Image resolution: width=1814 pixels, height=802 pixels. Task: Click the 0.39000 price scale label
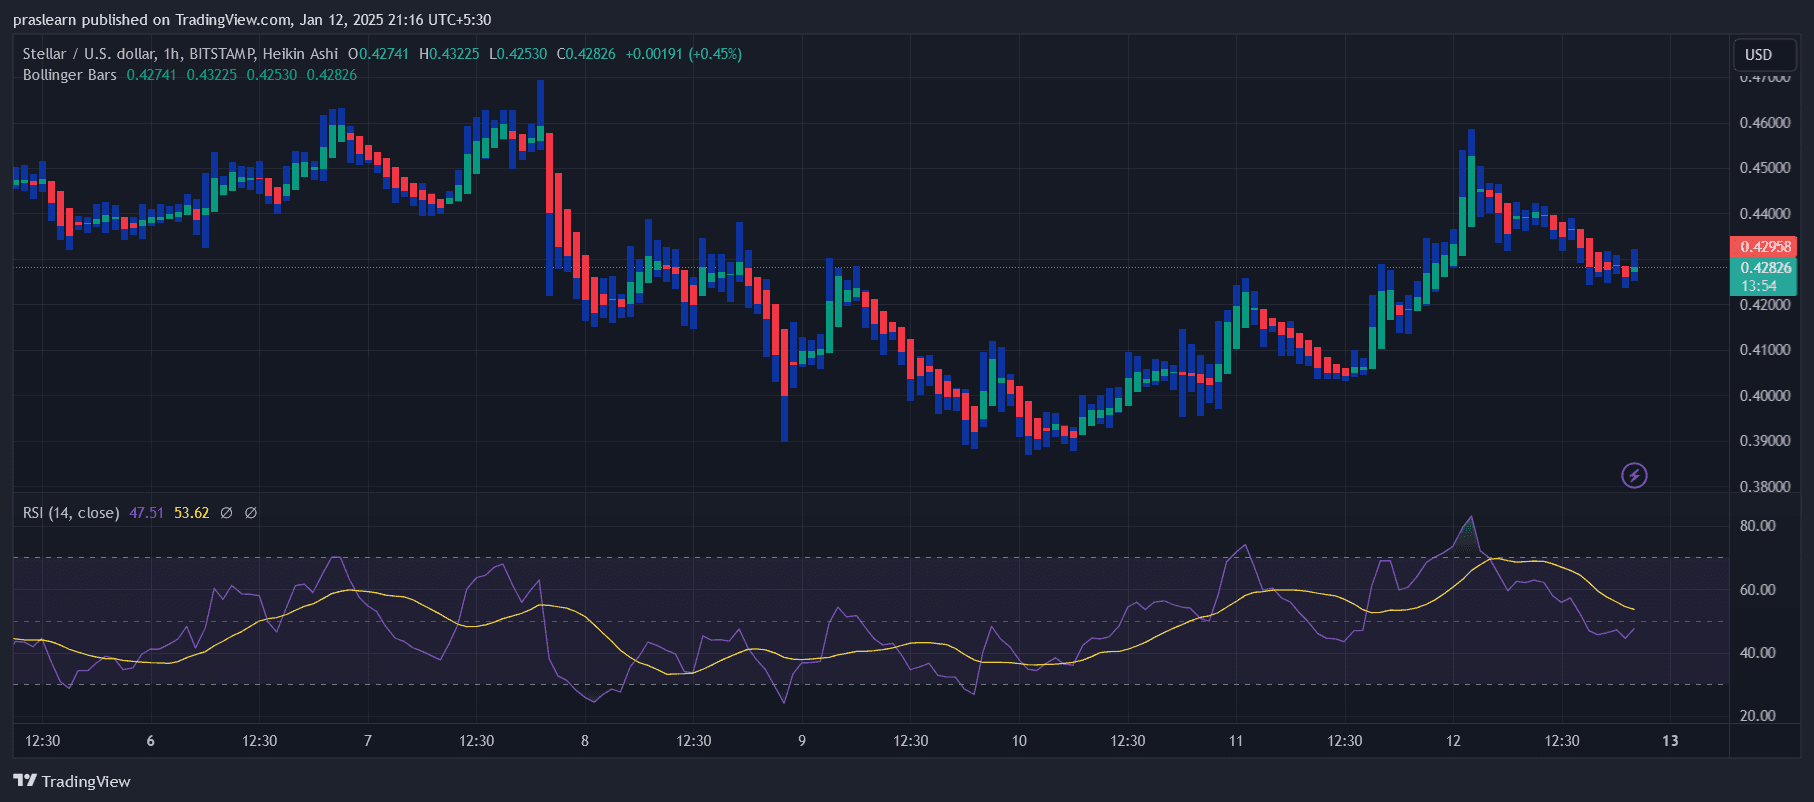click(x=1765, y=441)
